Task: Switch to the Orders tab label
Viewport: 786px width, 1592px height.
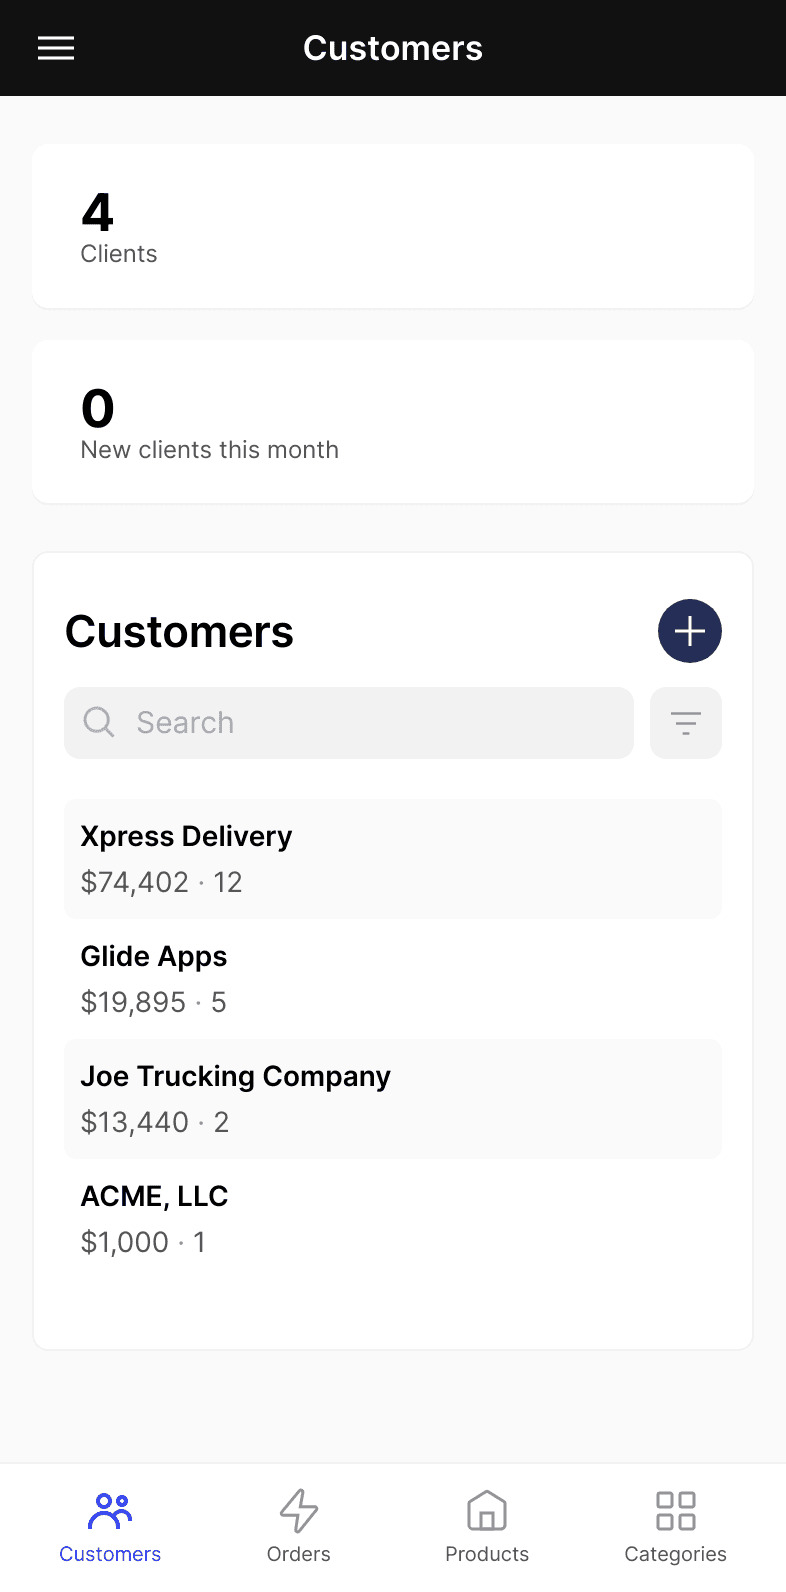Action: pos(299,1554)
